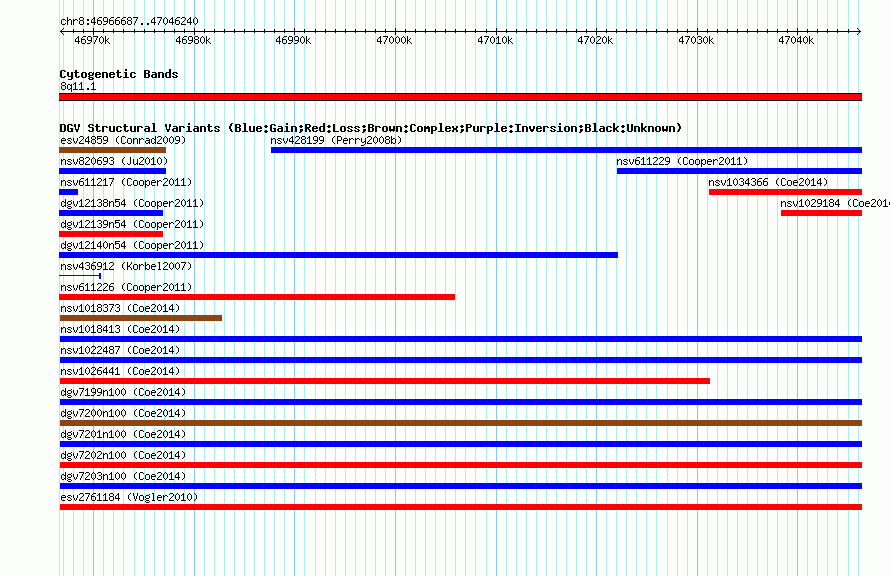Click the blue nsv1022487 gain bar
Screen dimensions: 890x576
click(x=460, y=360)
